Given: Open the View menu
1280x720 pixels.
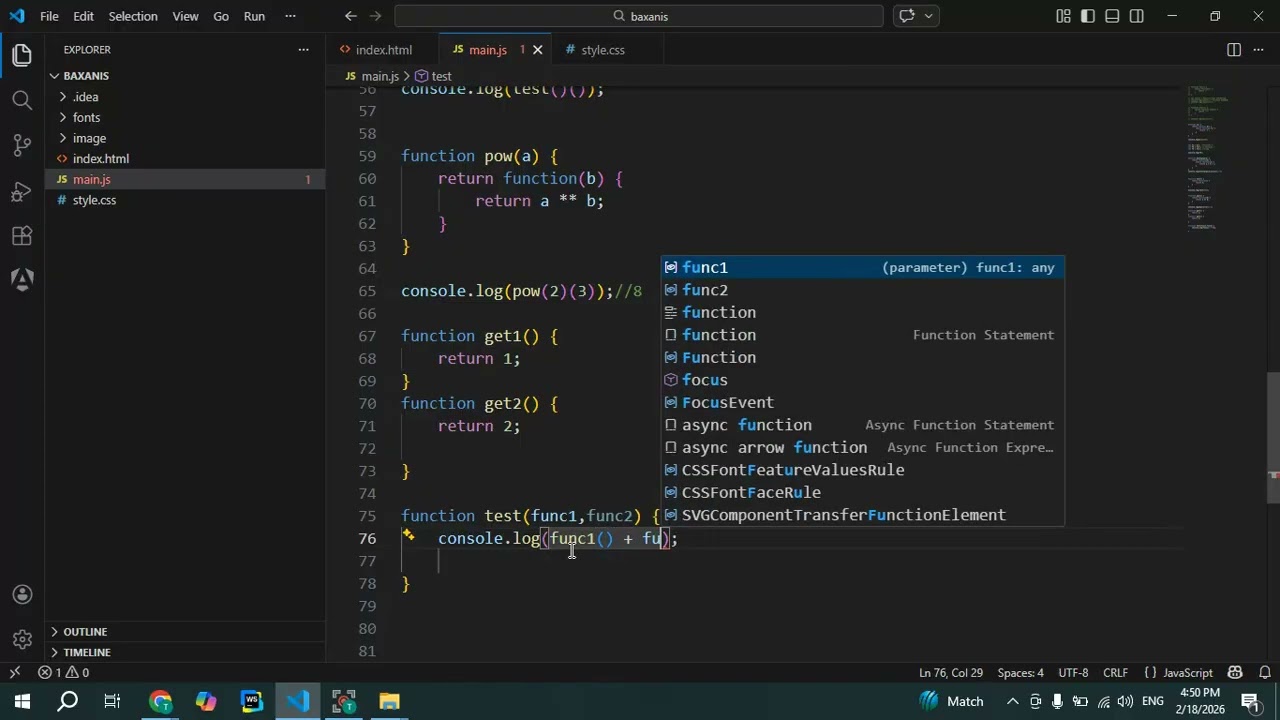Looking at the screenshot, I should tap(185, 16).
